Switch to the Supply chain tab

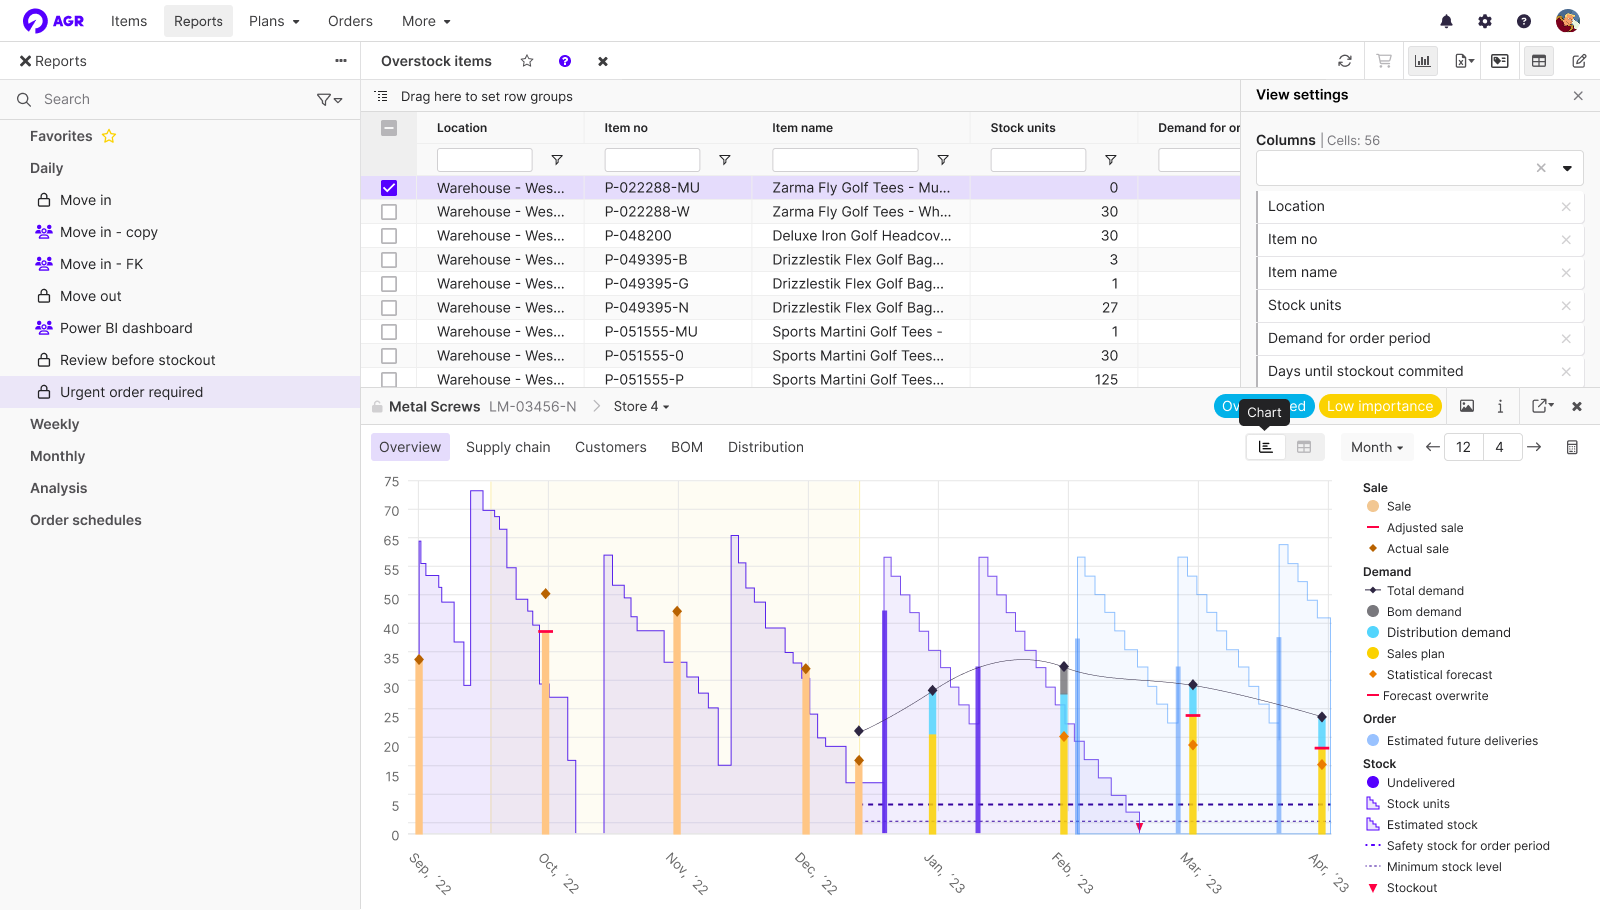508,447
